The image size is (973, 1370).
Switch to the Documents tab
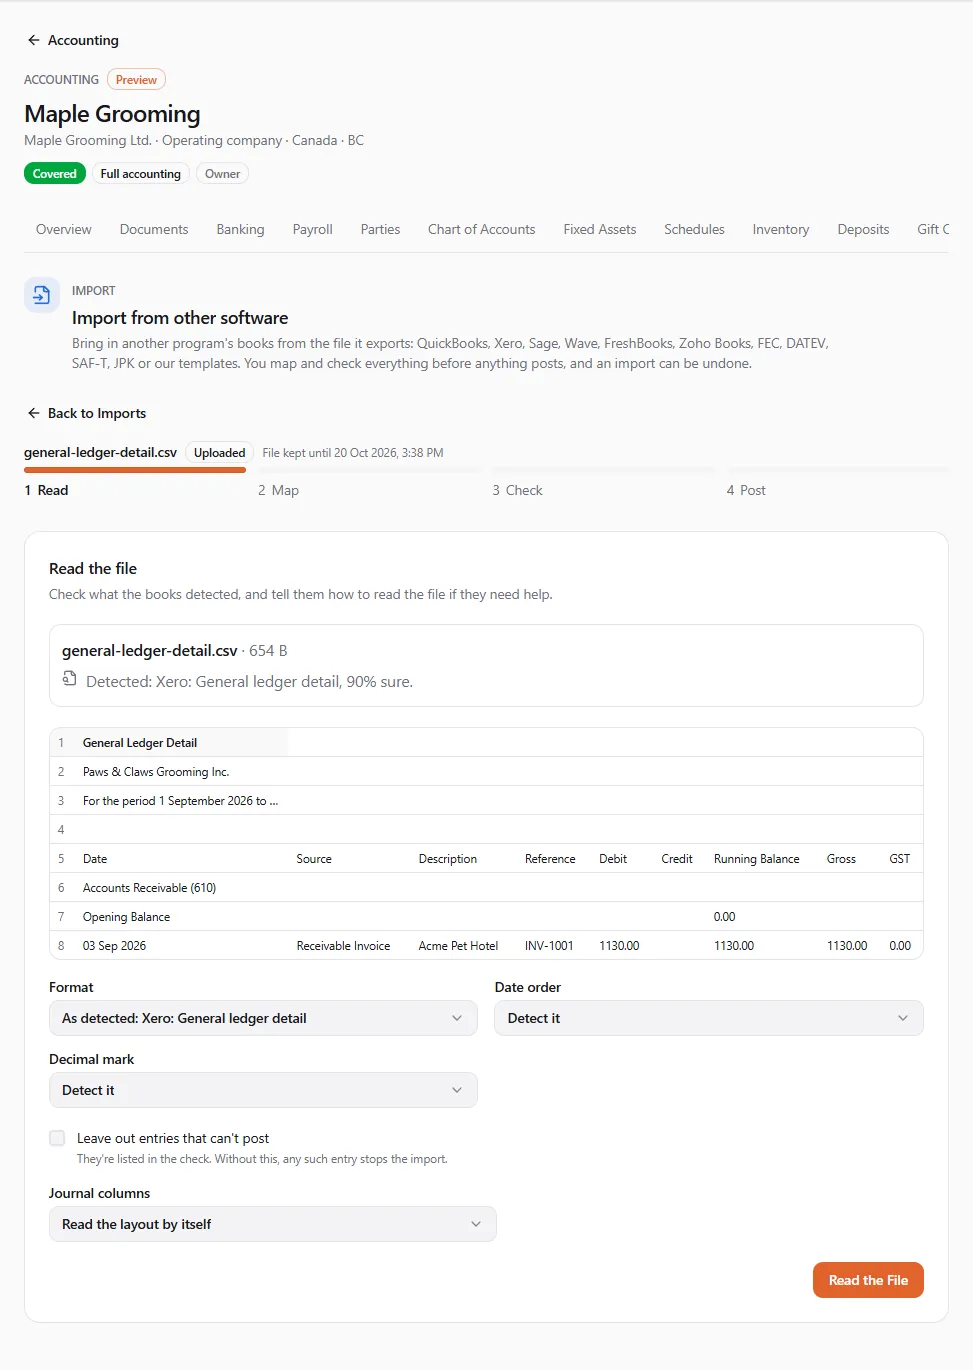point(154,229)
